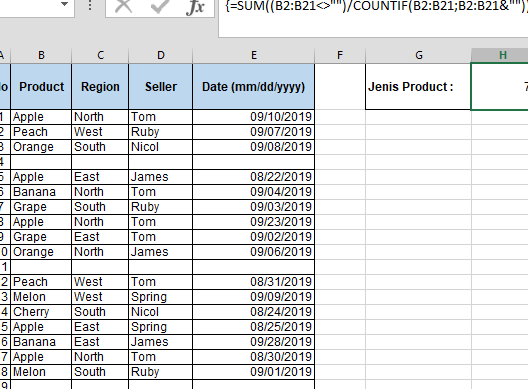This screenshot has width=528, height=389.
Task: Click Melon cell in West Spring row
Action: (x=41, y=297)
